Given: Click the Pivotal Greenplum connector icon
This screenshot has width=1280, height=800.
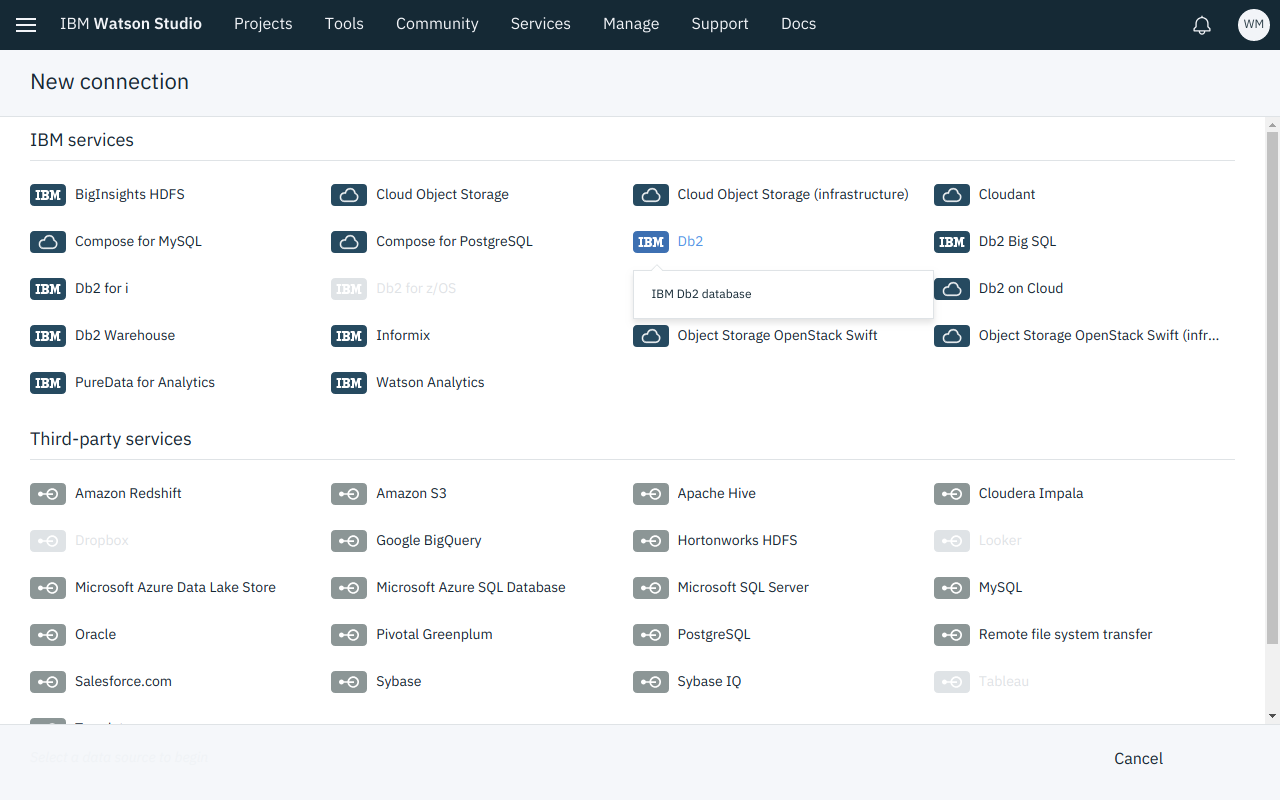Looking at the screenshot, I should pos(349,635).
